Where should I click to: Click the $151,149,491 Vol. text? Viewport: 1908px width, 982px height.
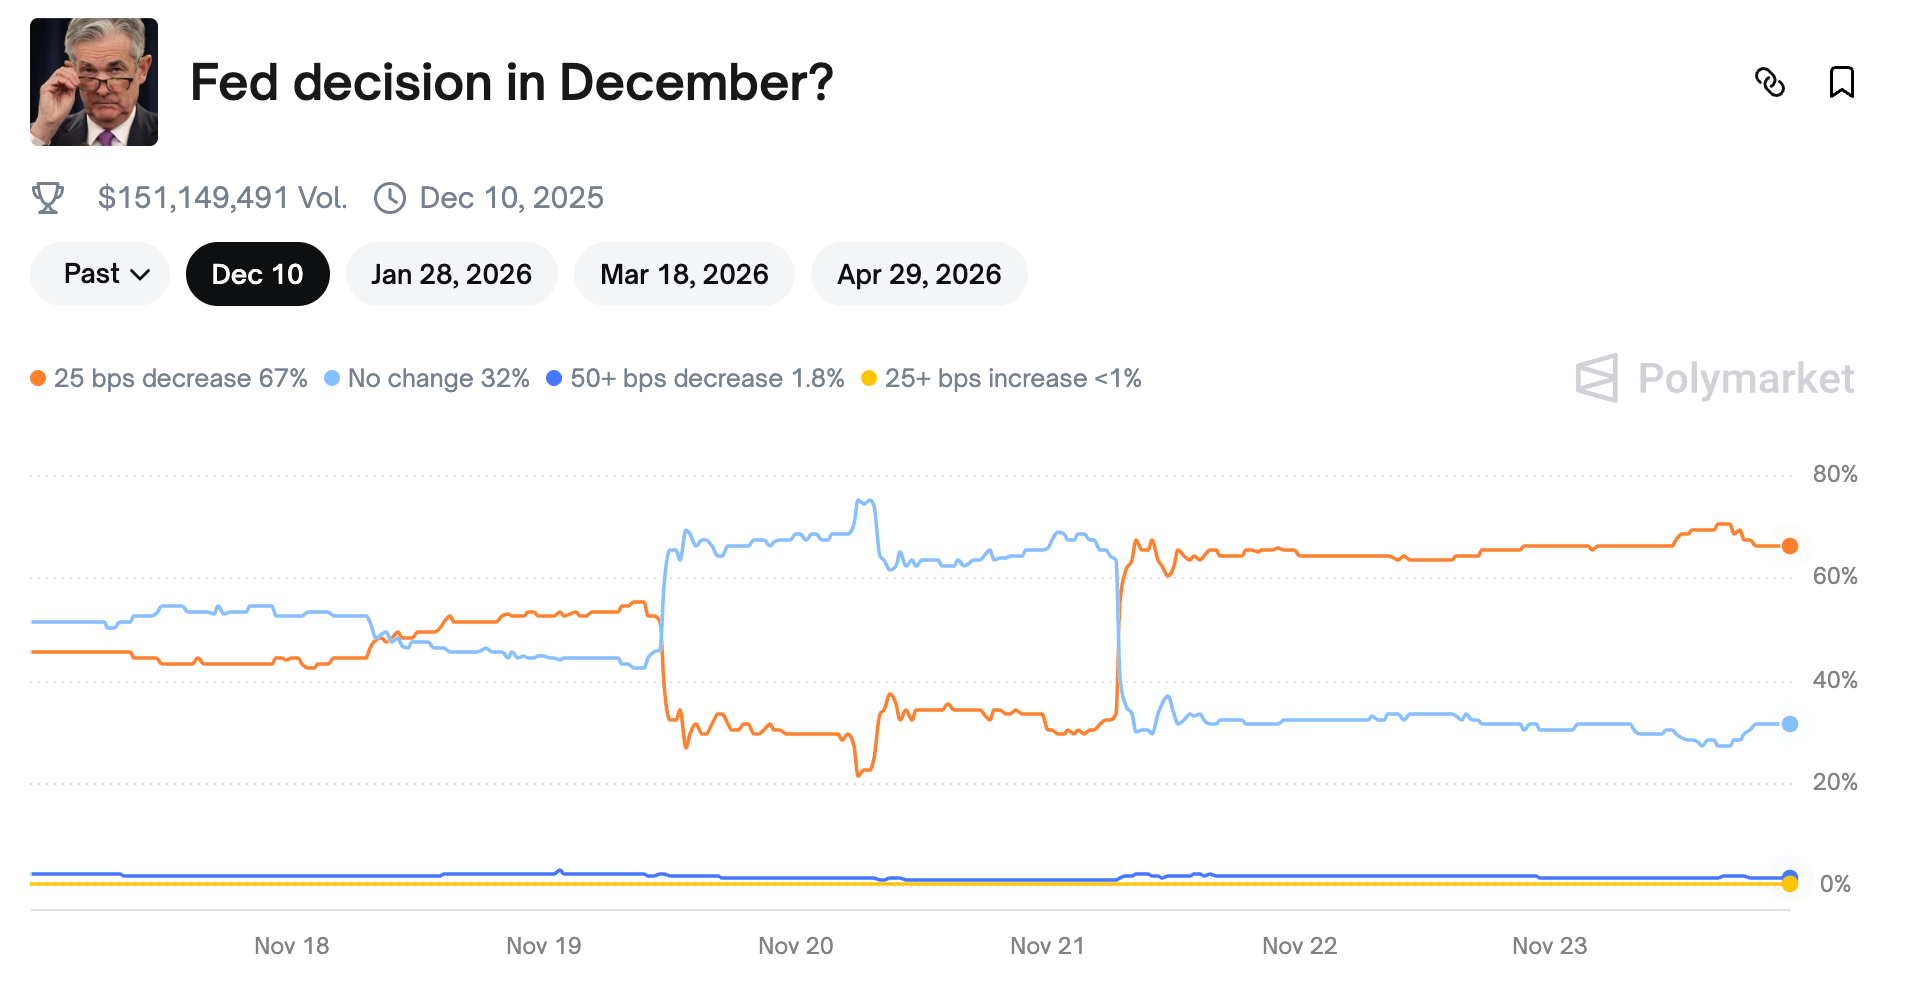(222, 198)
